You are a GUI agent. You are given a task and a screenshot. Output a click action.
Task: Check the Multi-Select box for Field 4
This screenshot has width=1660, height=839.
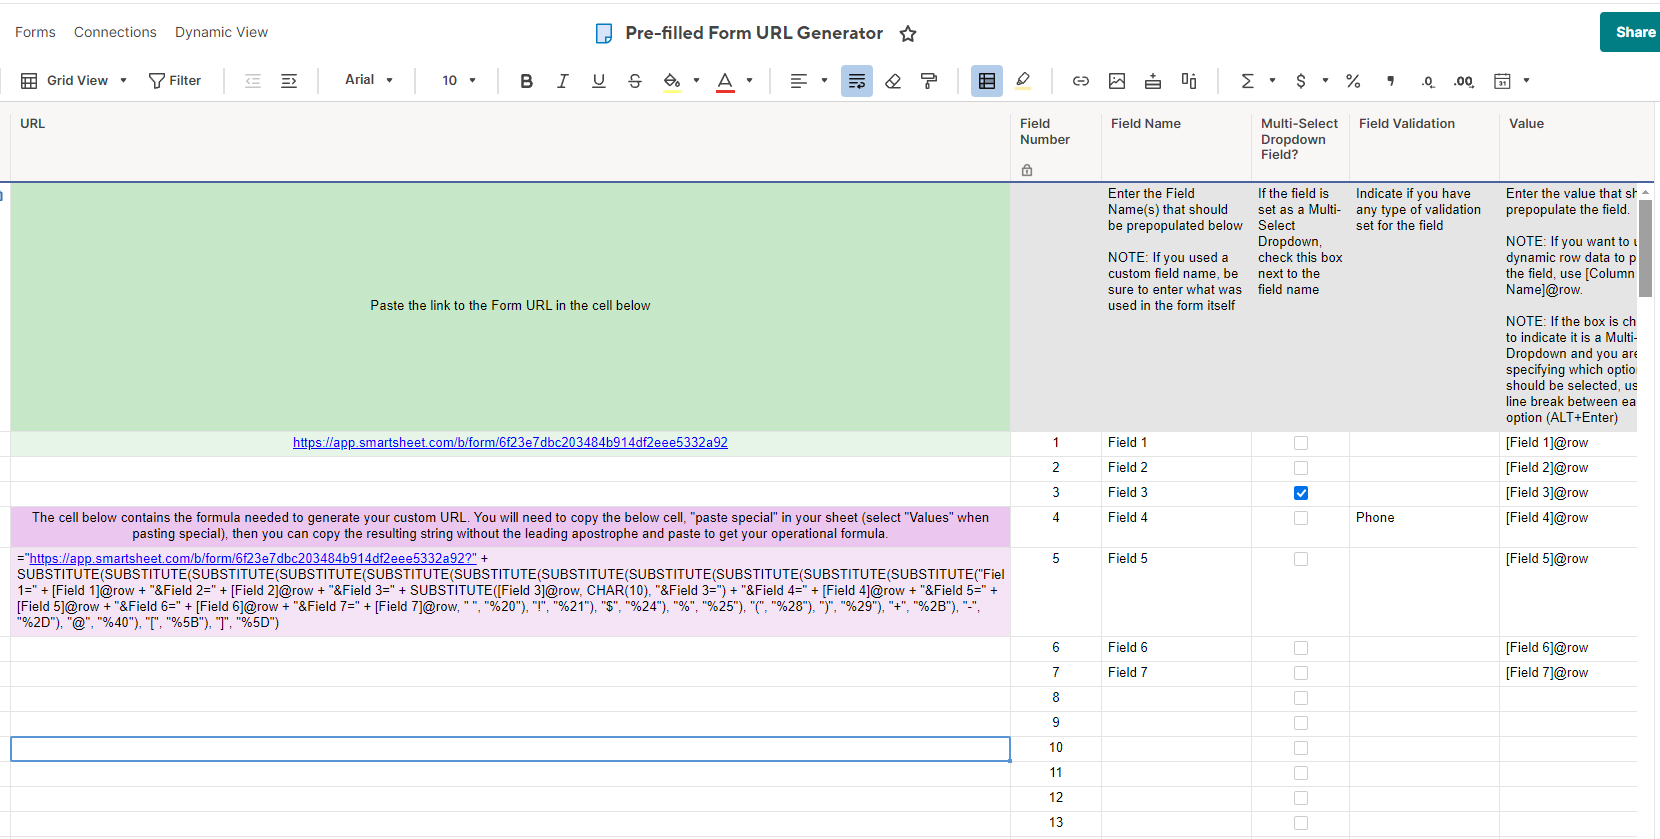[1301, 518]
